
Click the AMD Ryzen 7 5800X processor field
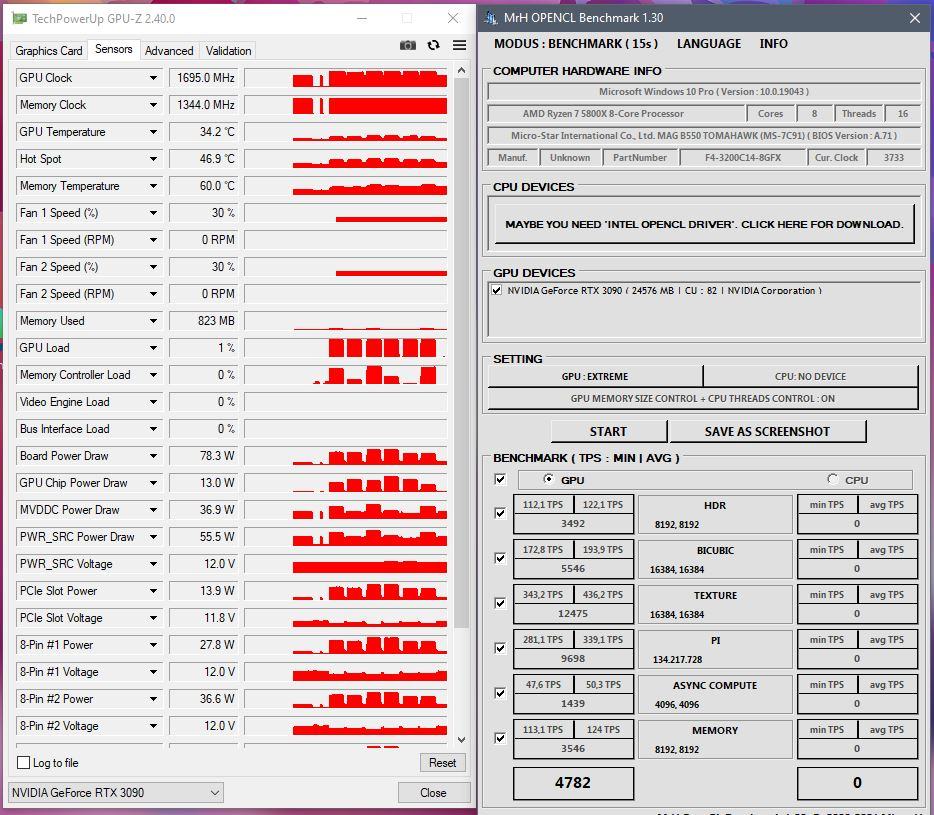click(617, 113)
